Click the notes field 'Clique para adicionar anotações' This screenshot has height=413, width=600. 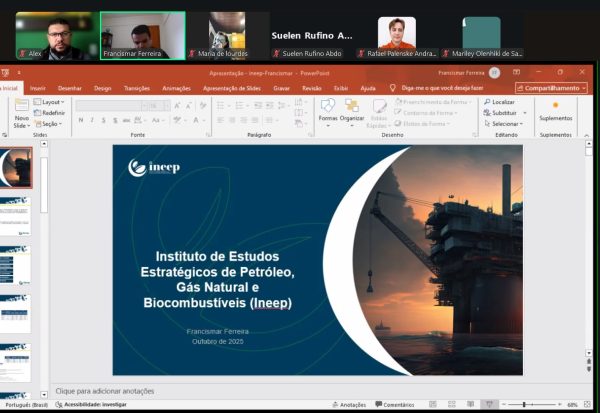pos(105,391)
